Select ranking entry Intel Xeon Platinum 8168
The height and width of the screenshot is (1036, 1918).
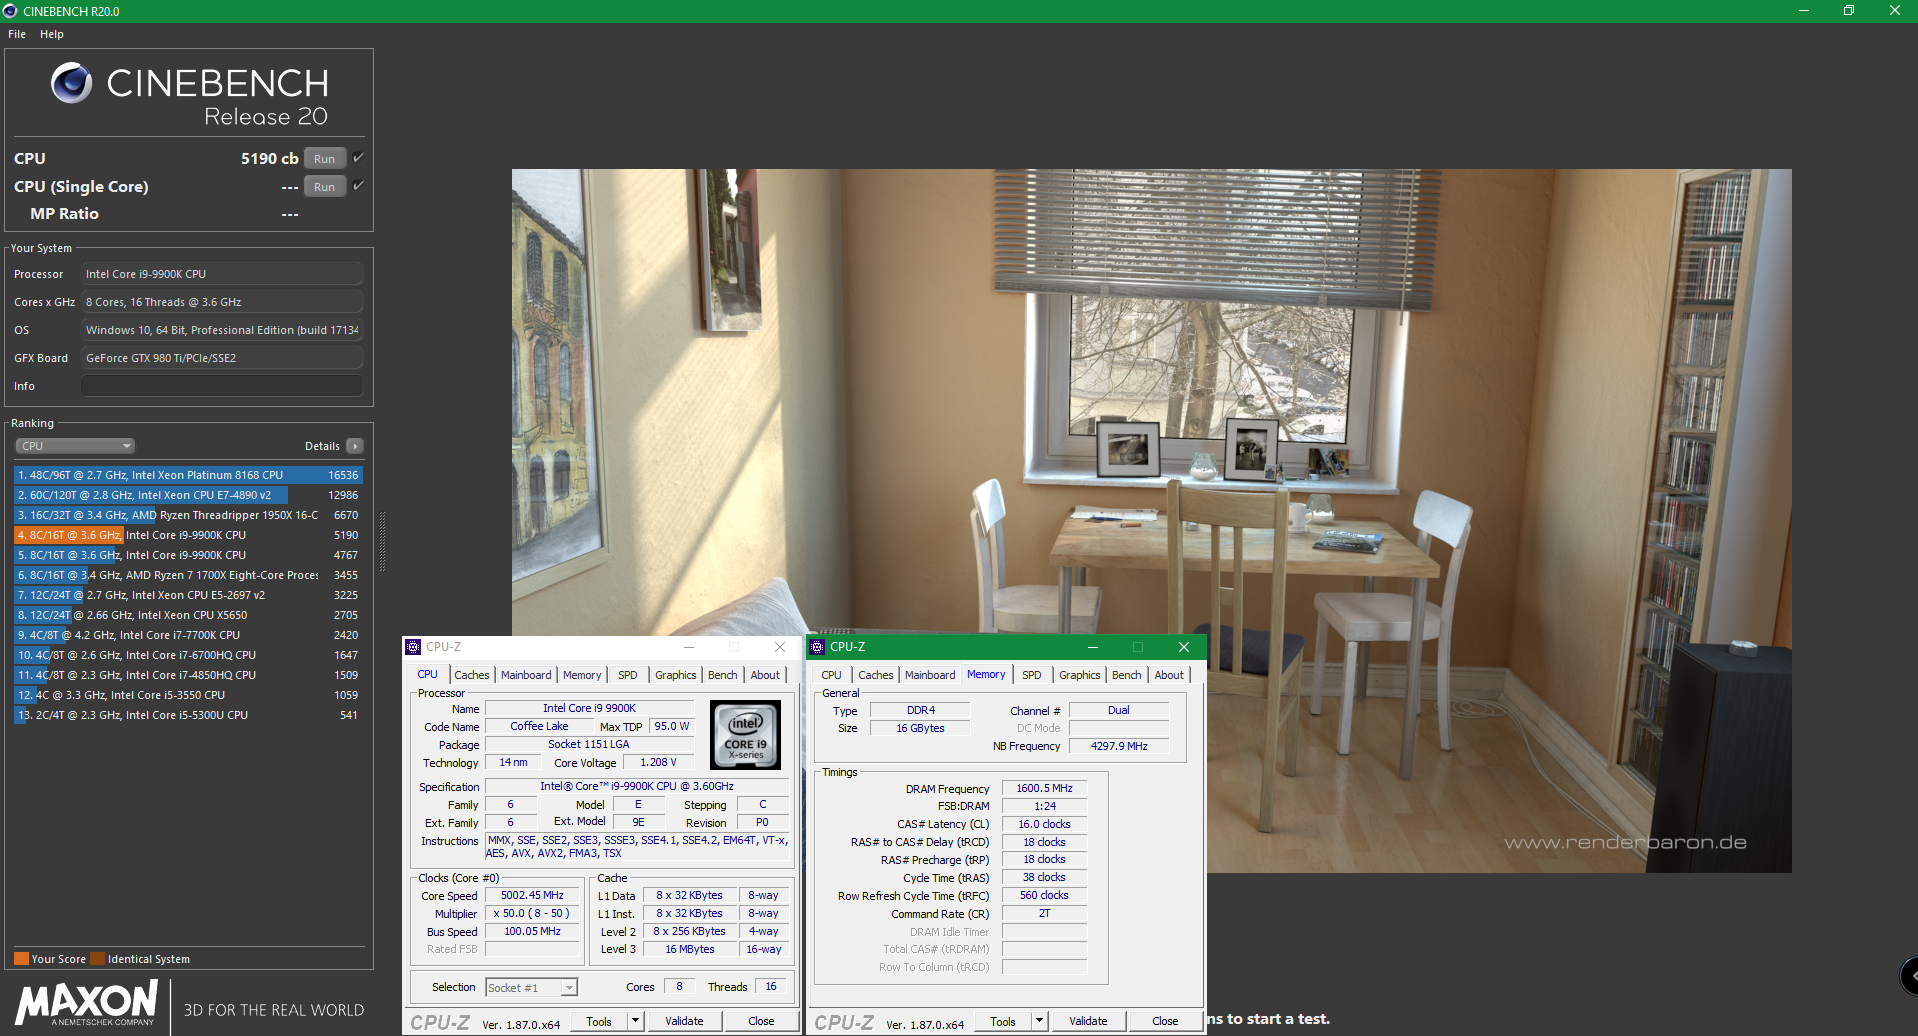pyautogui.click(x=188, y=475)
